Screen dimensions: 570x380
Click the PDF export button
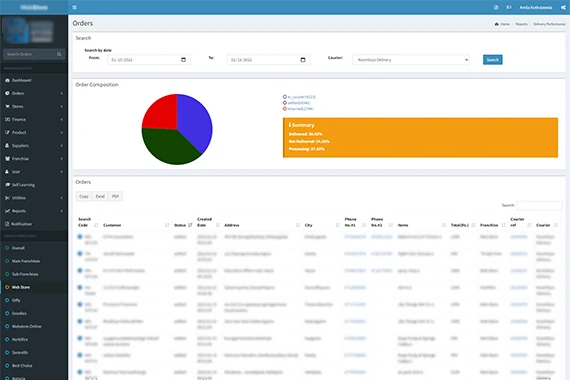point(115,196)
